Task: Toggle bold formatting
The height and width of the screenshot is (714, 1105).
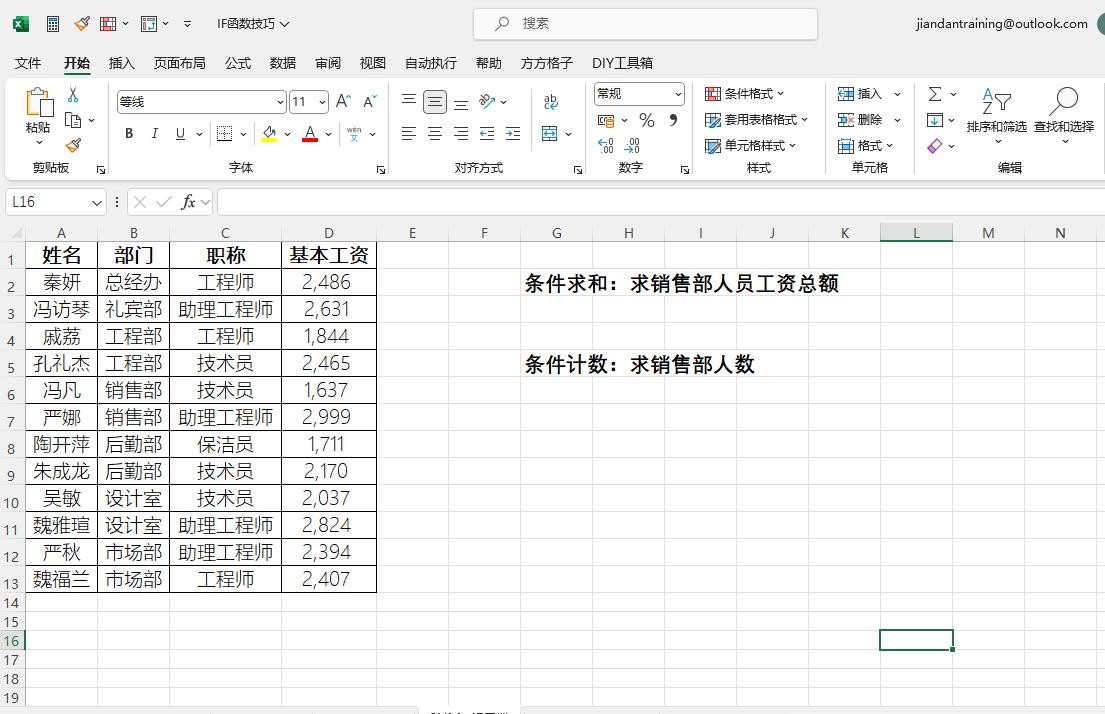Action: 129,133
